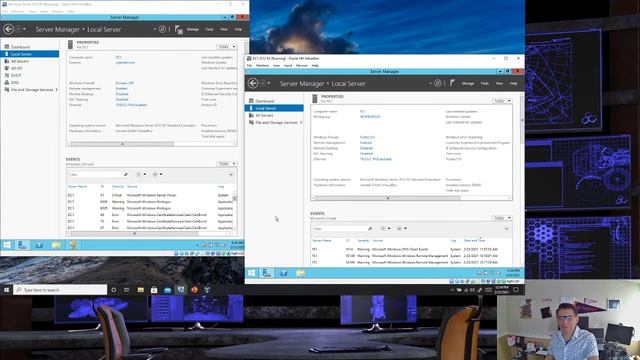Go back in FS1 Server Manager

pos(253,83)
